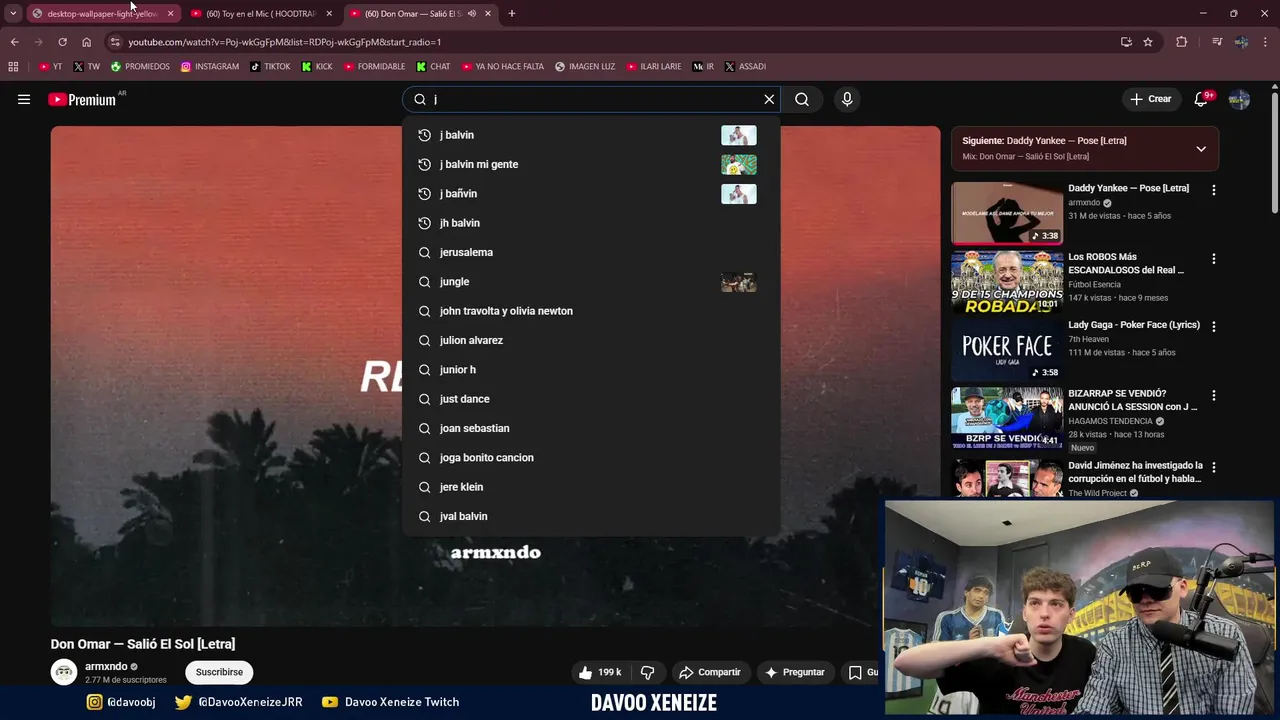The width and height of the screenshot is (1280, 720).
Task: Select "john travolta y olivia newton" suggestion
Action: pos(591,311)
